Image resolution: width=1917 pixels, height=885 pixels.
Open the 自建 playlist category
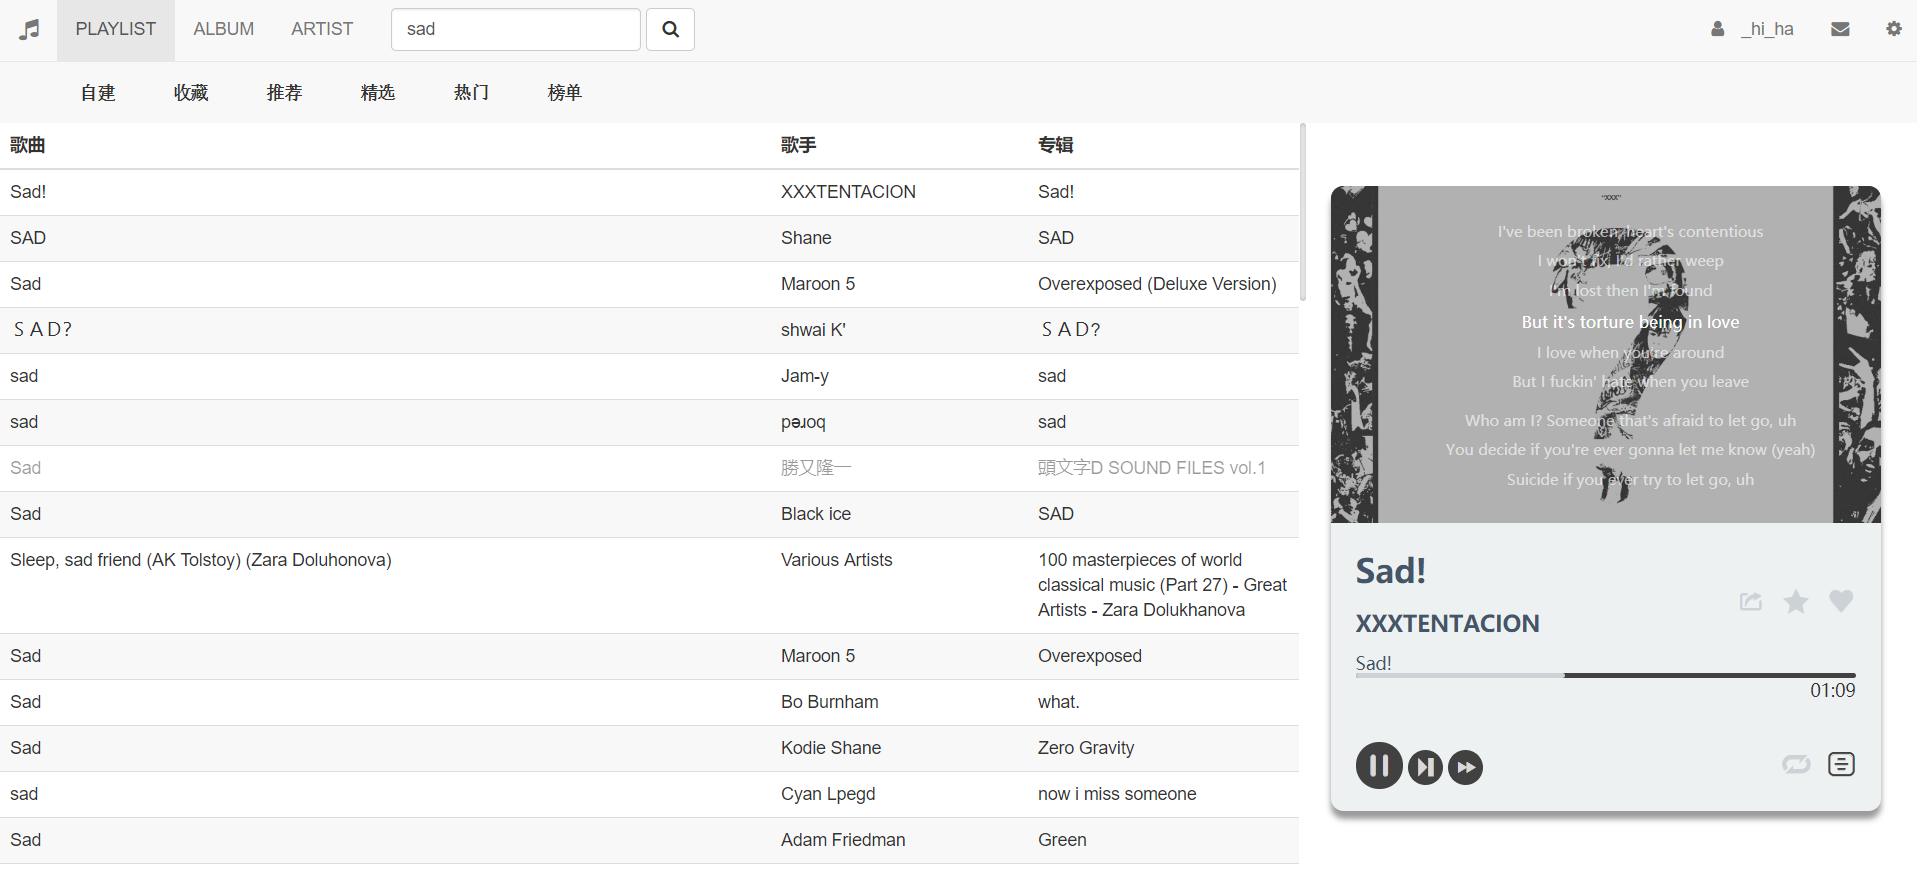point(98,93)
